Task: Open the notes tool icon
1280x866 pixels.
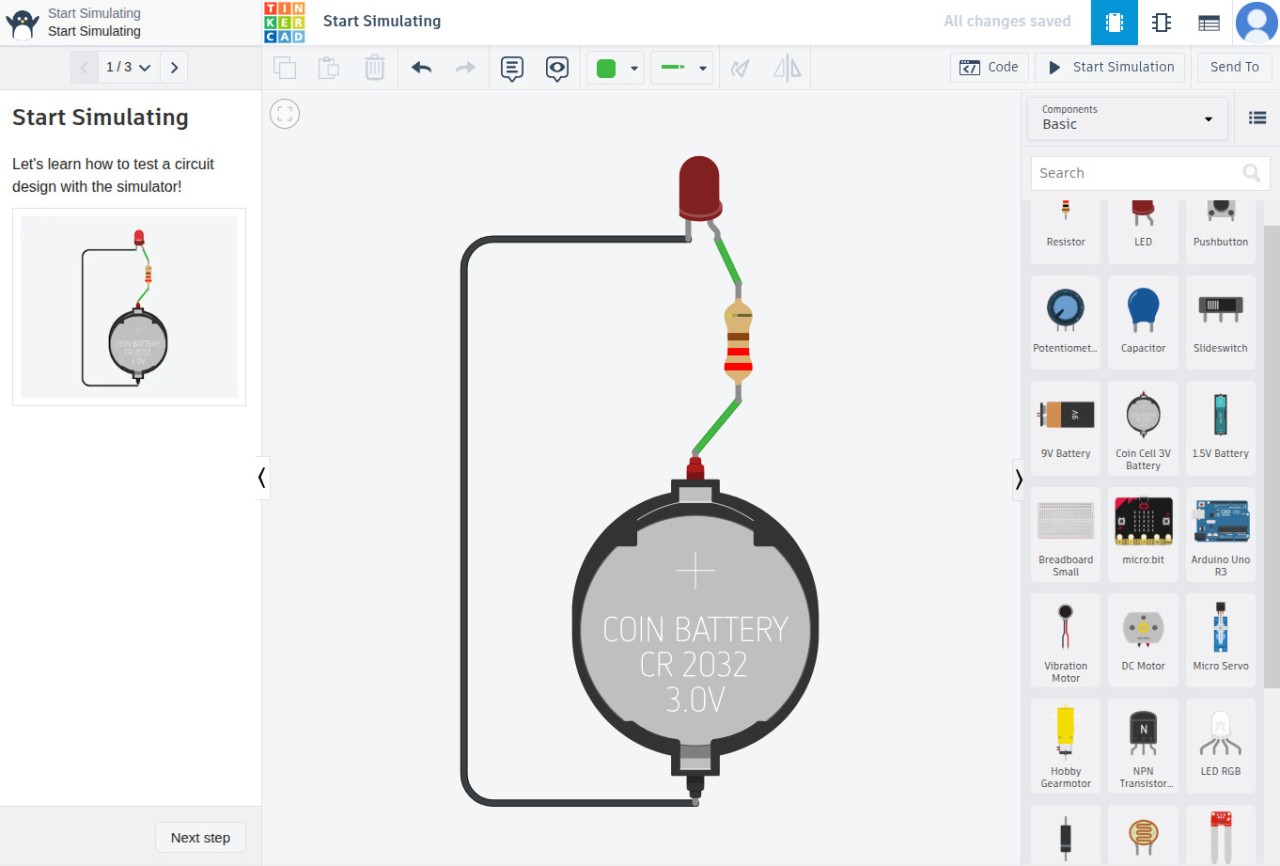Action: [x=512, y=68]
